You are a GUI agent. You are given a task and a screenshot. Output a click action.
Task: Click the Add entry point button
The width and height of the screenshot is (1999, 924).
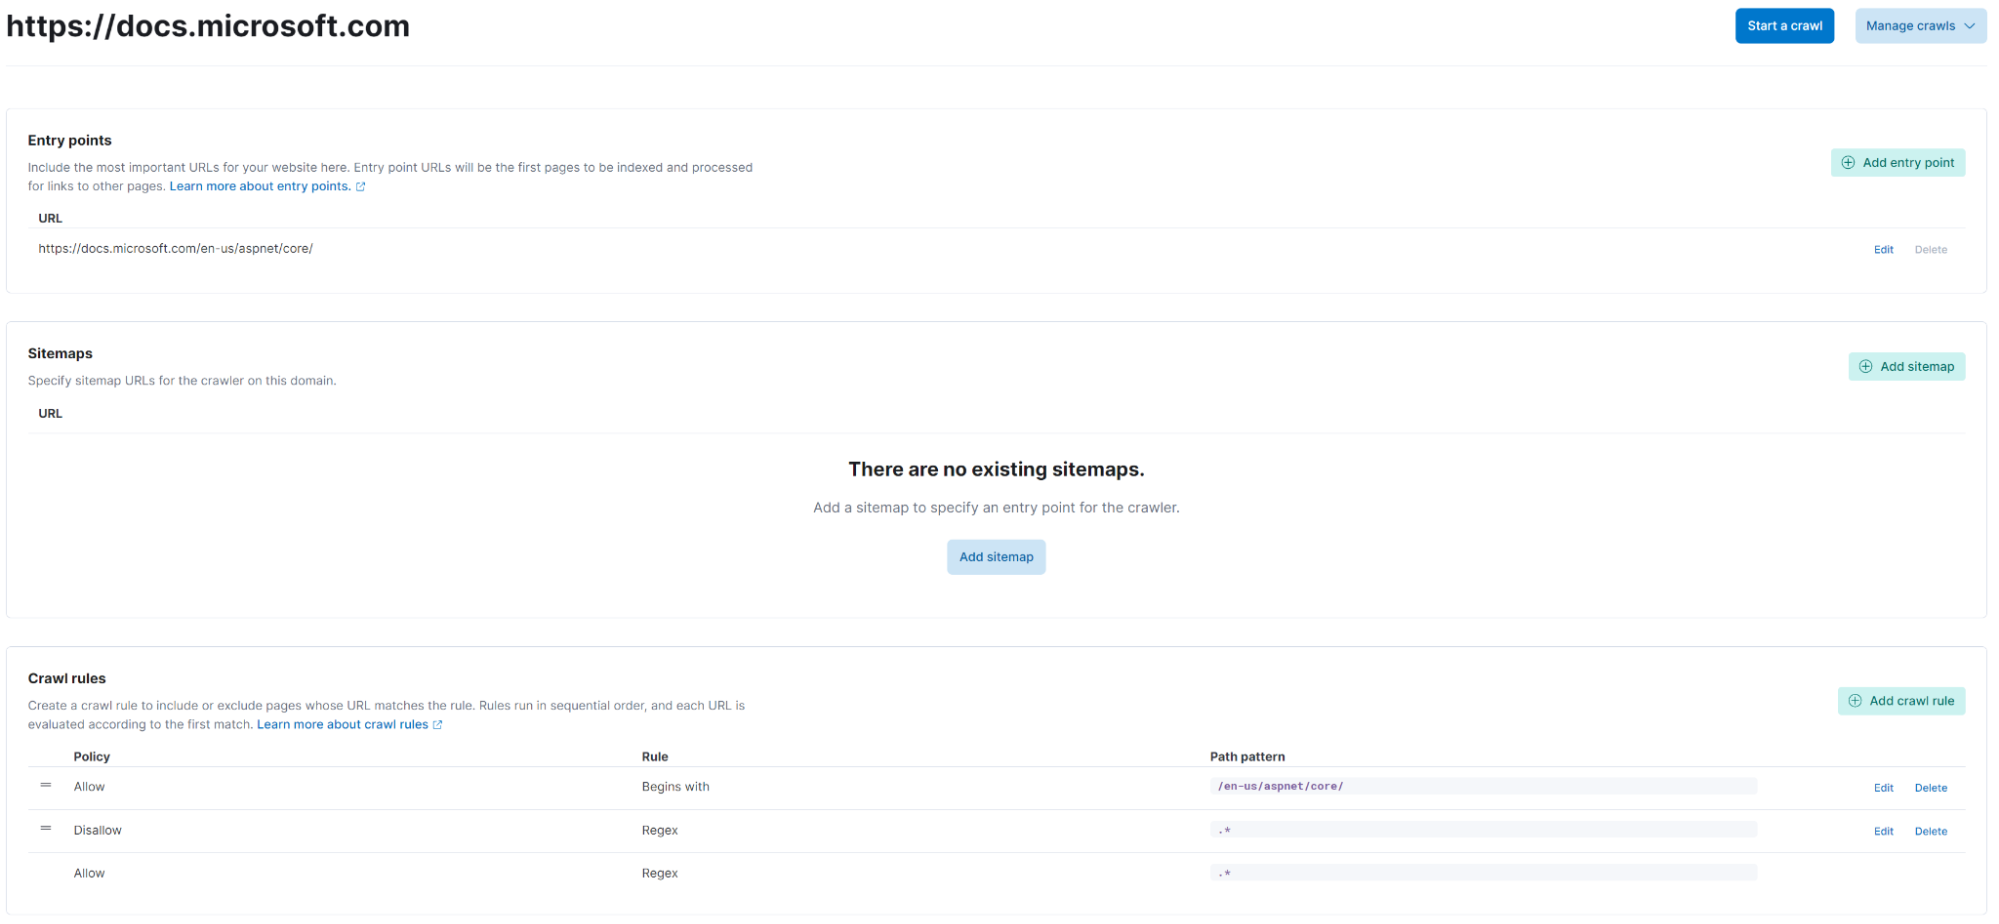point(1897,163)
